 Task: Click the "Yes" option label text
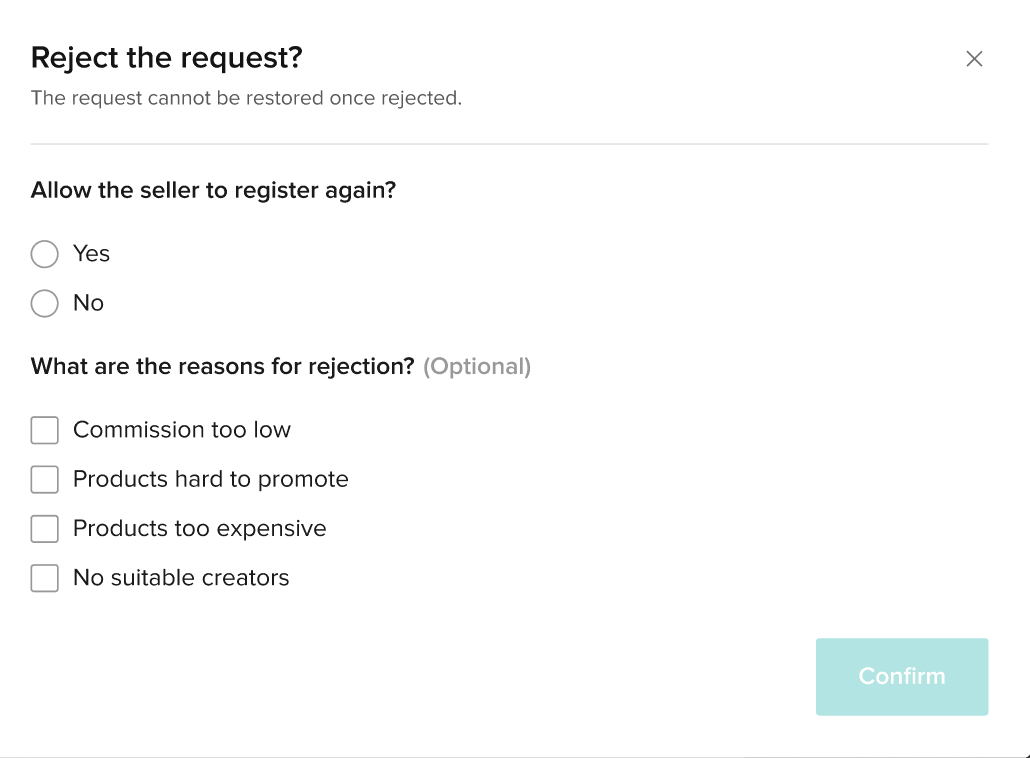(91, 254)
